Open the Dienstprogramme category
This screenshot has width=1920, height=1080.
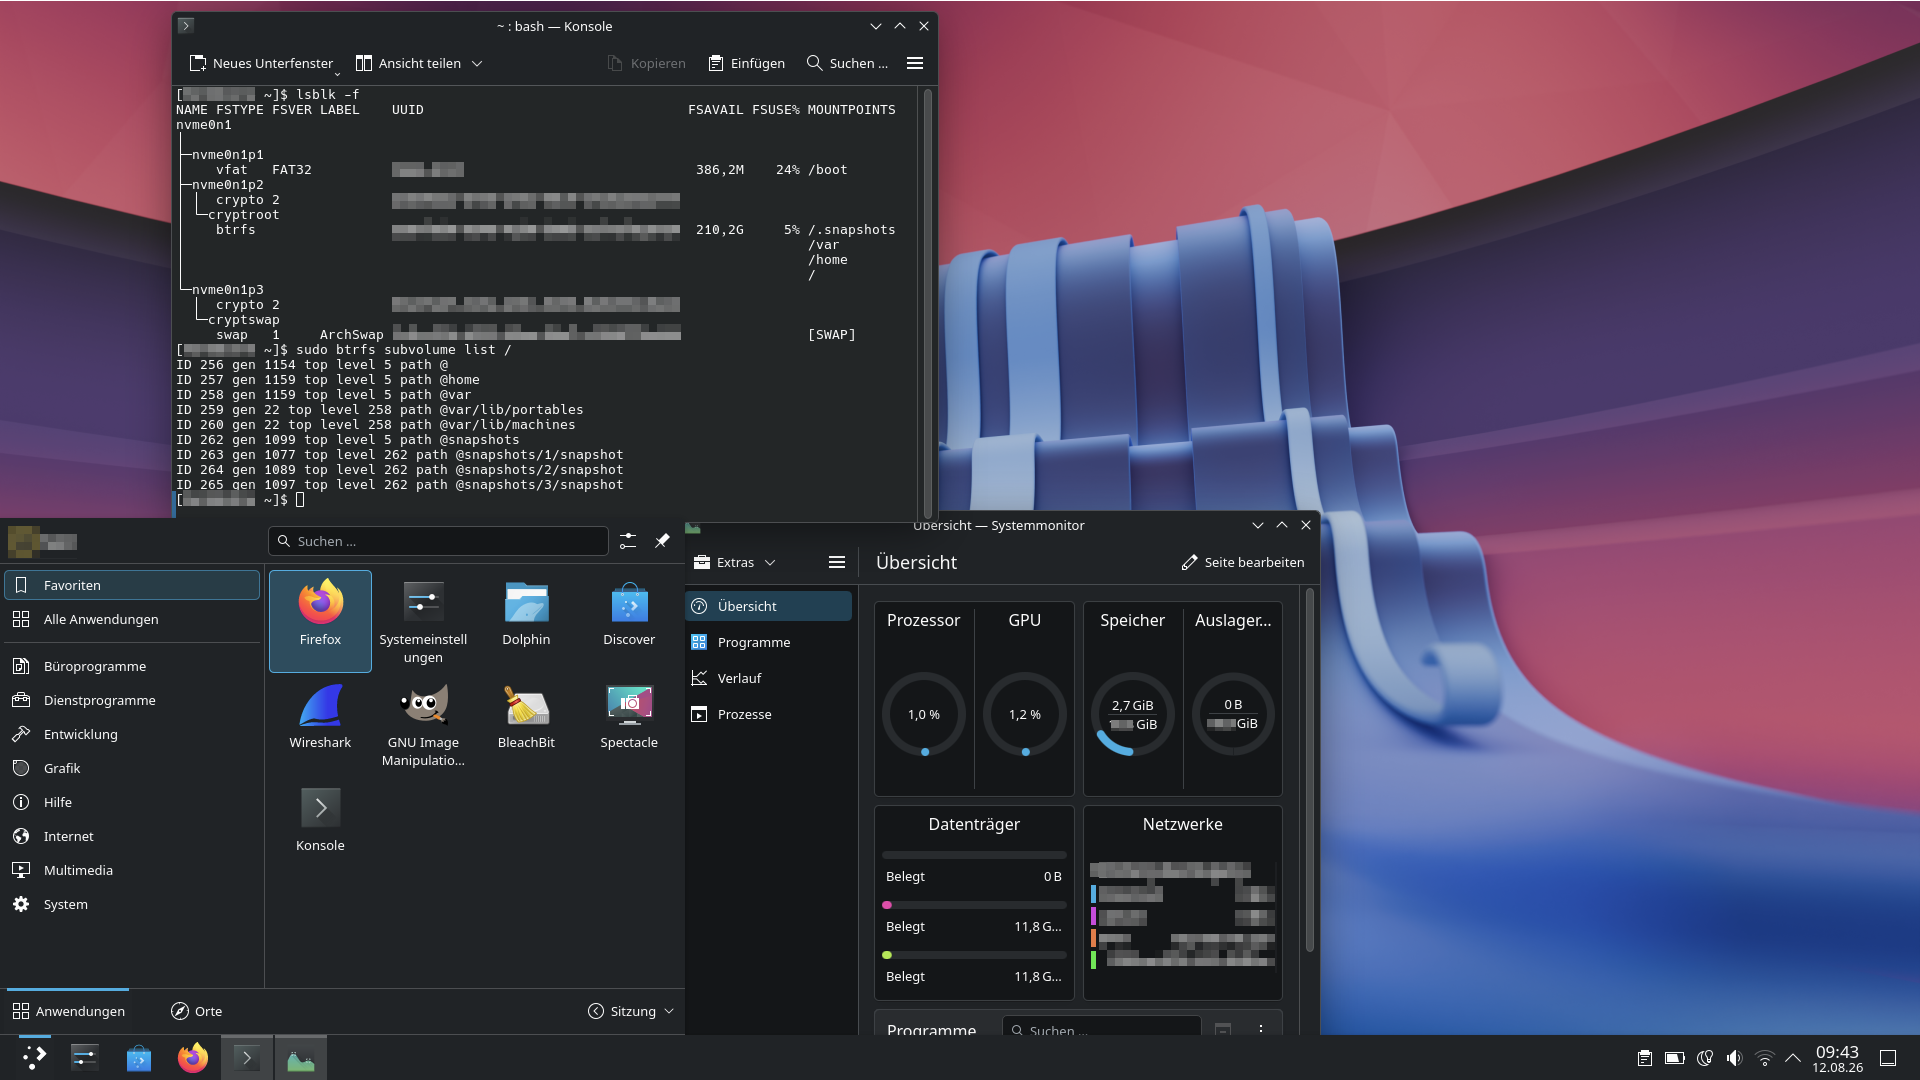[132, 700]
